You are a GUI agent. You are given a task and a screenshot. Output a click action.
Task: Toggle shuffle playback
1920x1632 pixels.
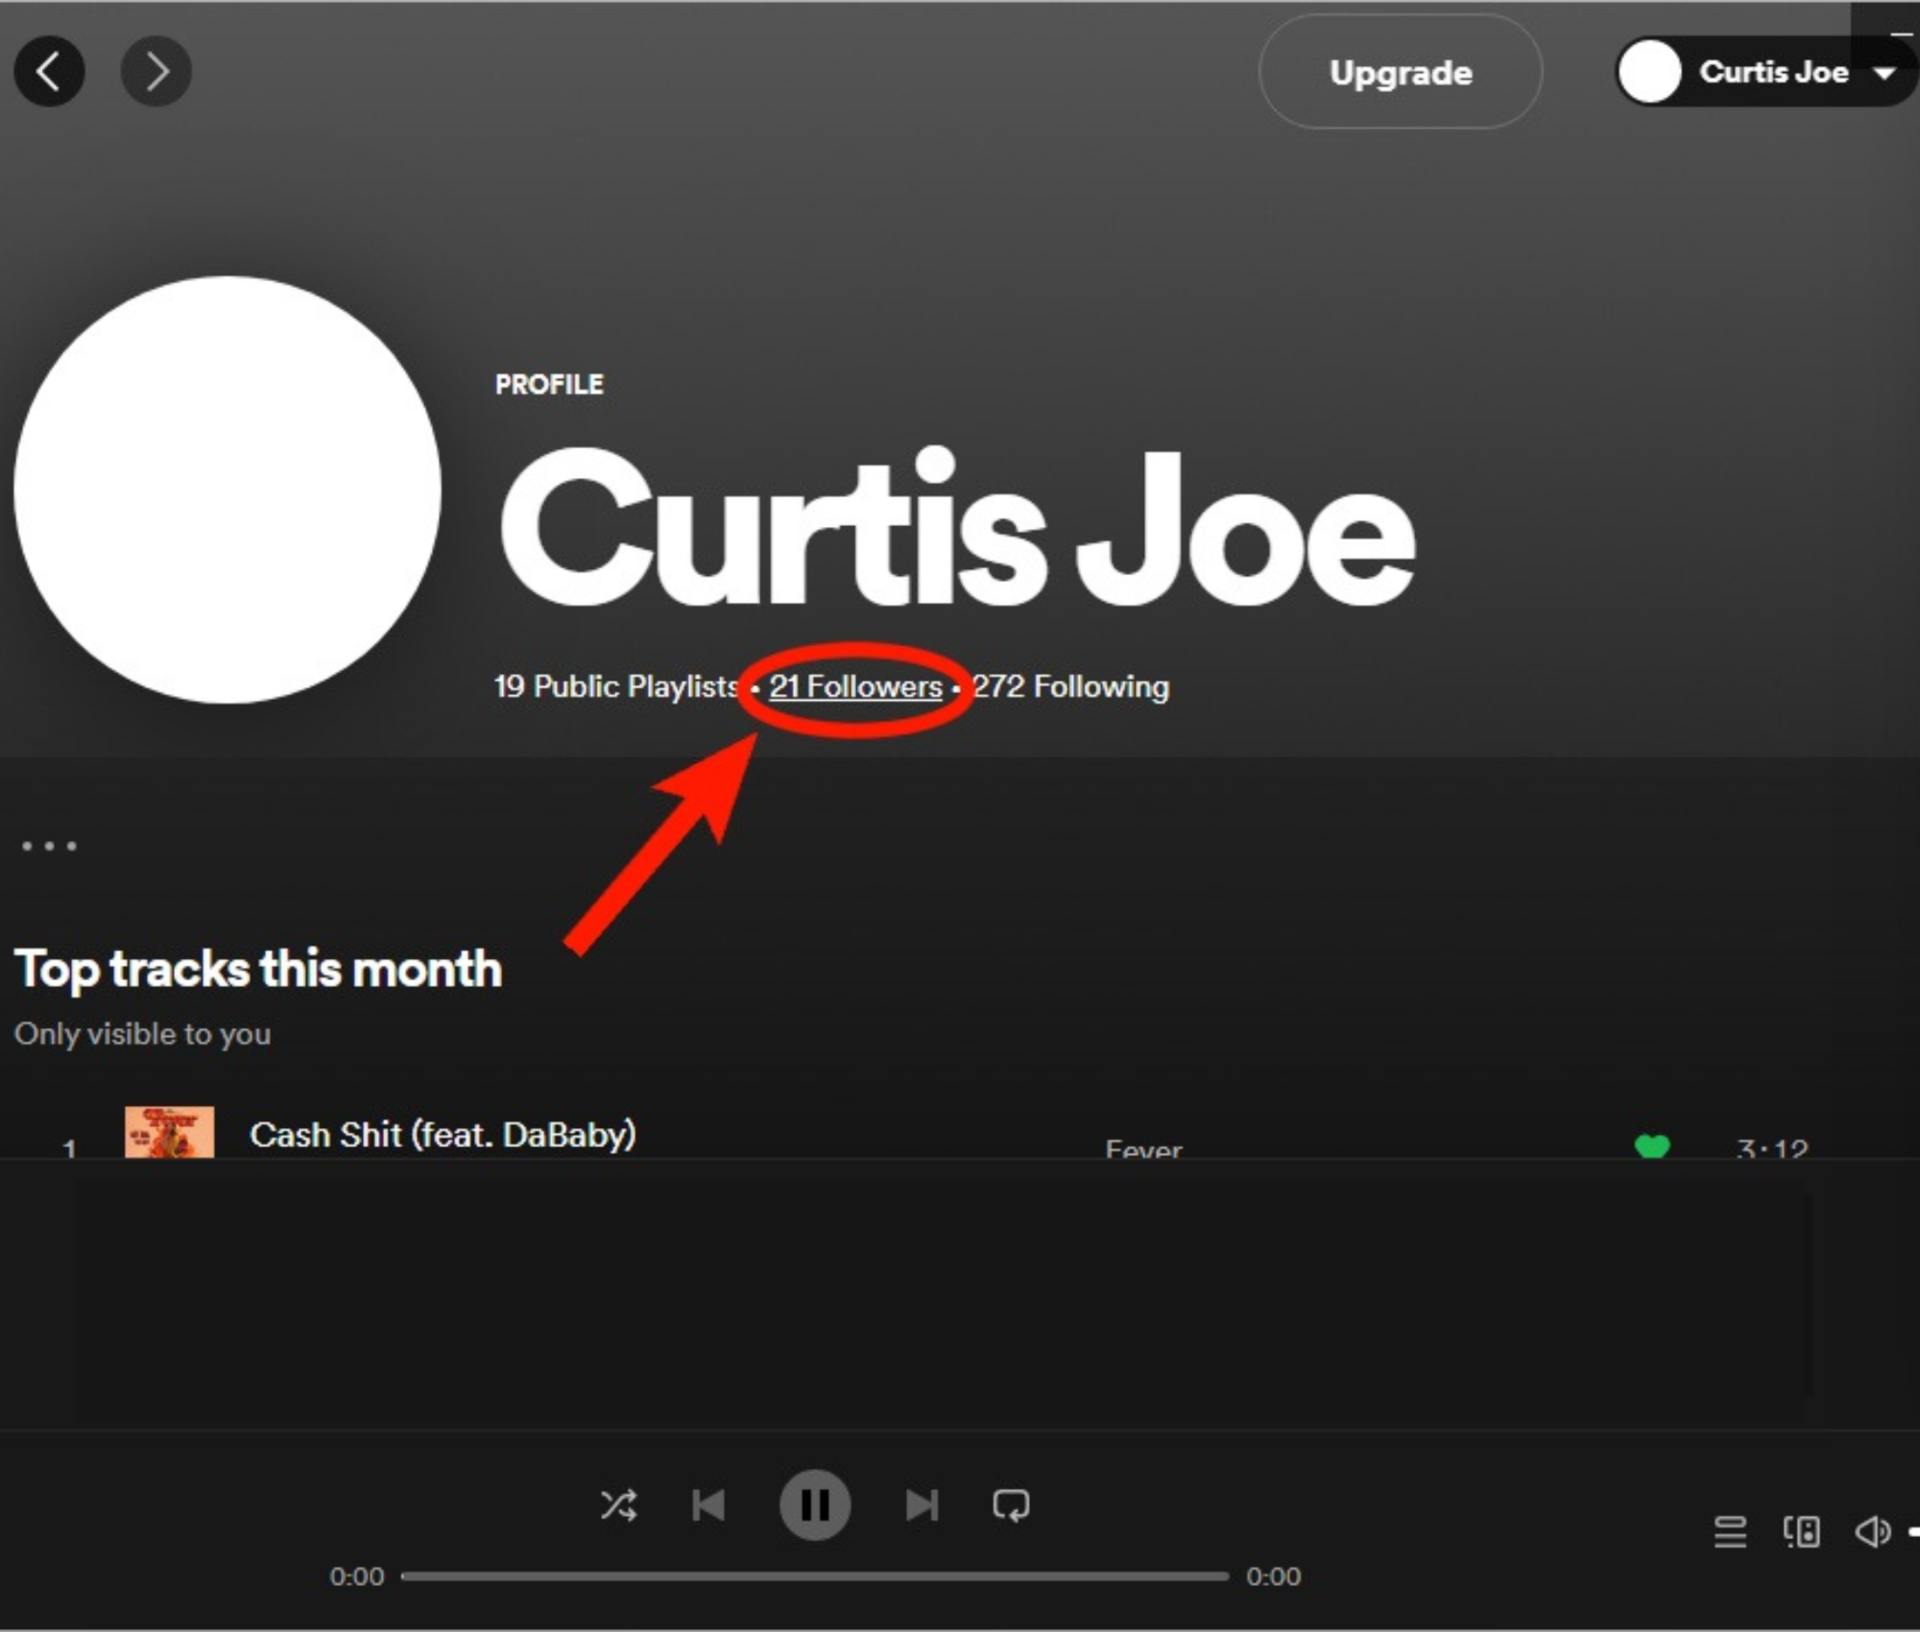pyautogui.click(x=618, y=1505)
